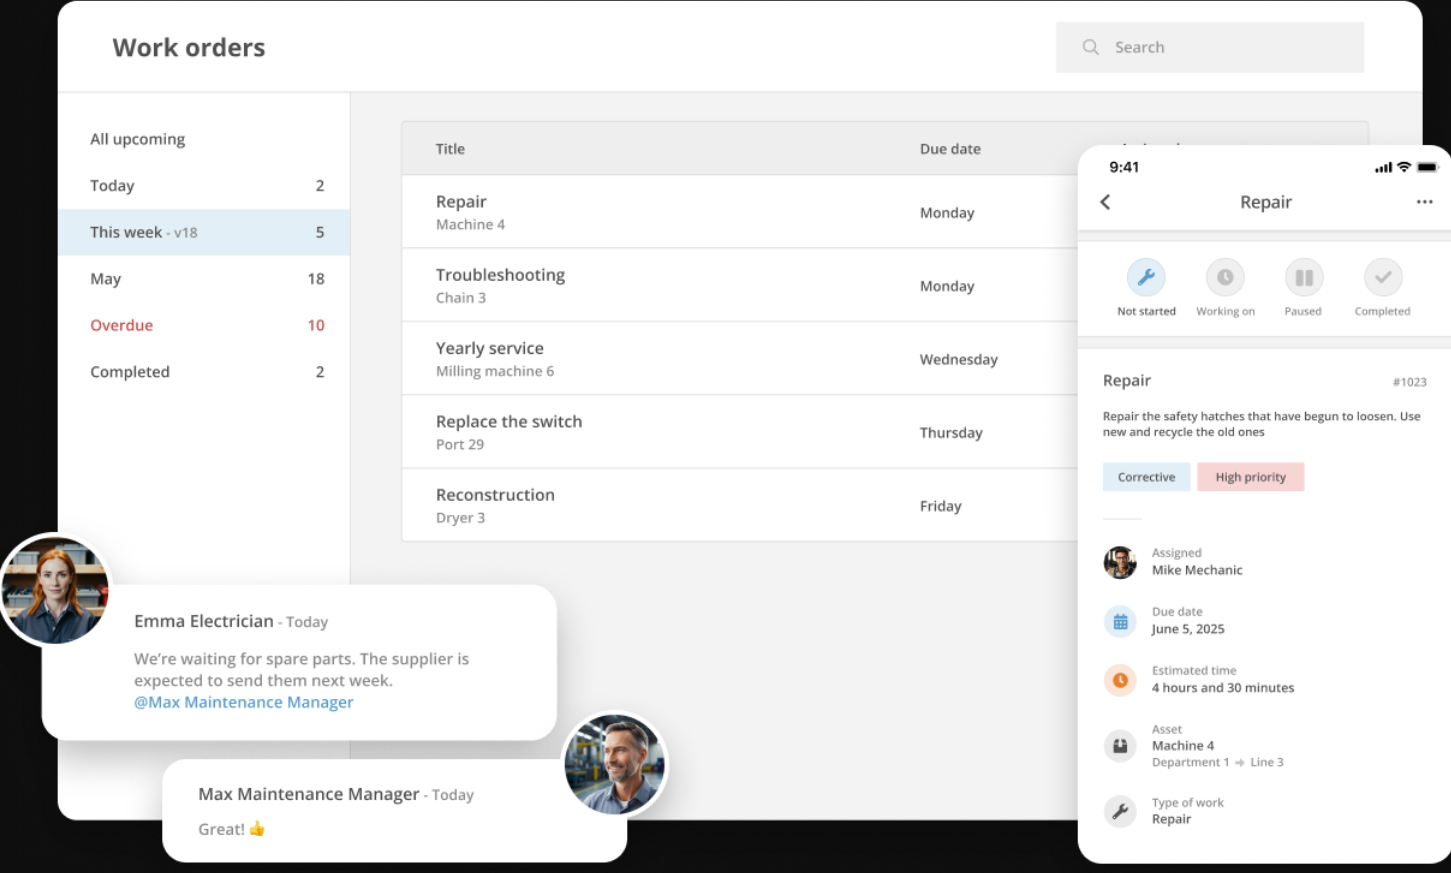
Task: Click the Asset icon for Machine 4
Action: coord(1120,745)
